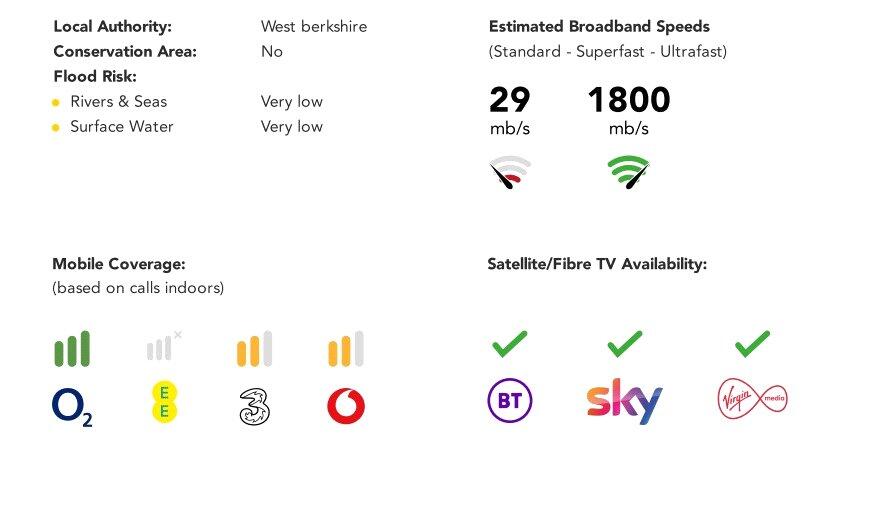Click the green checkmark above Sky

[625, 344]
